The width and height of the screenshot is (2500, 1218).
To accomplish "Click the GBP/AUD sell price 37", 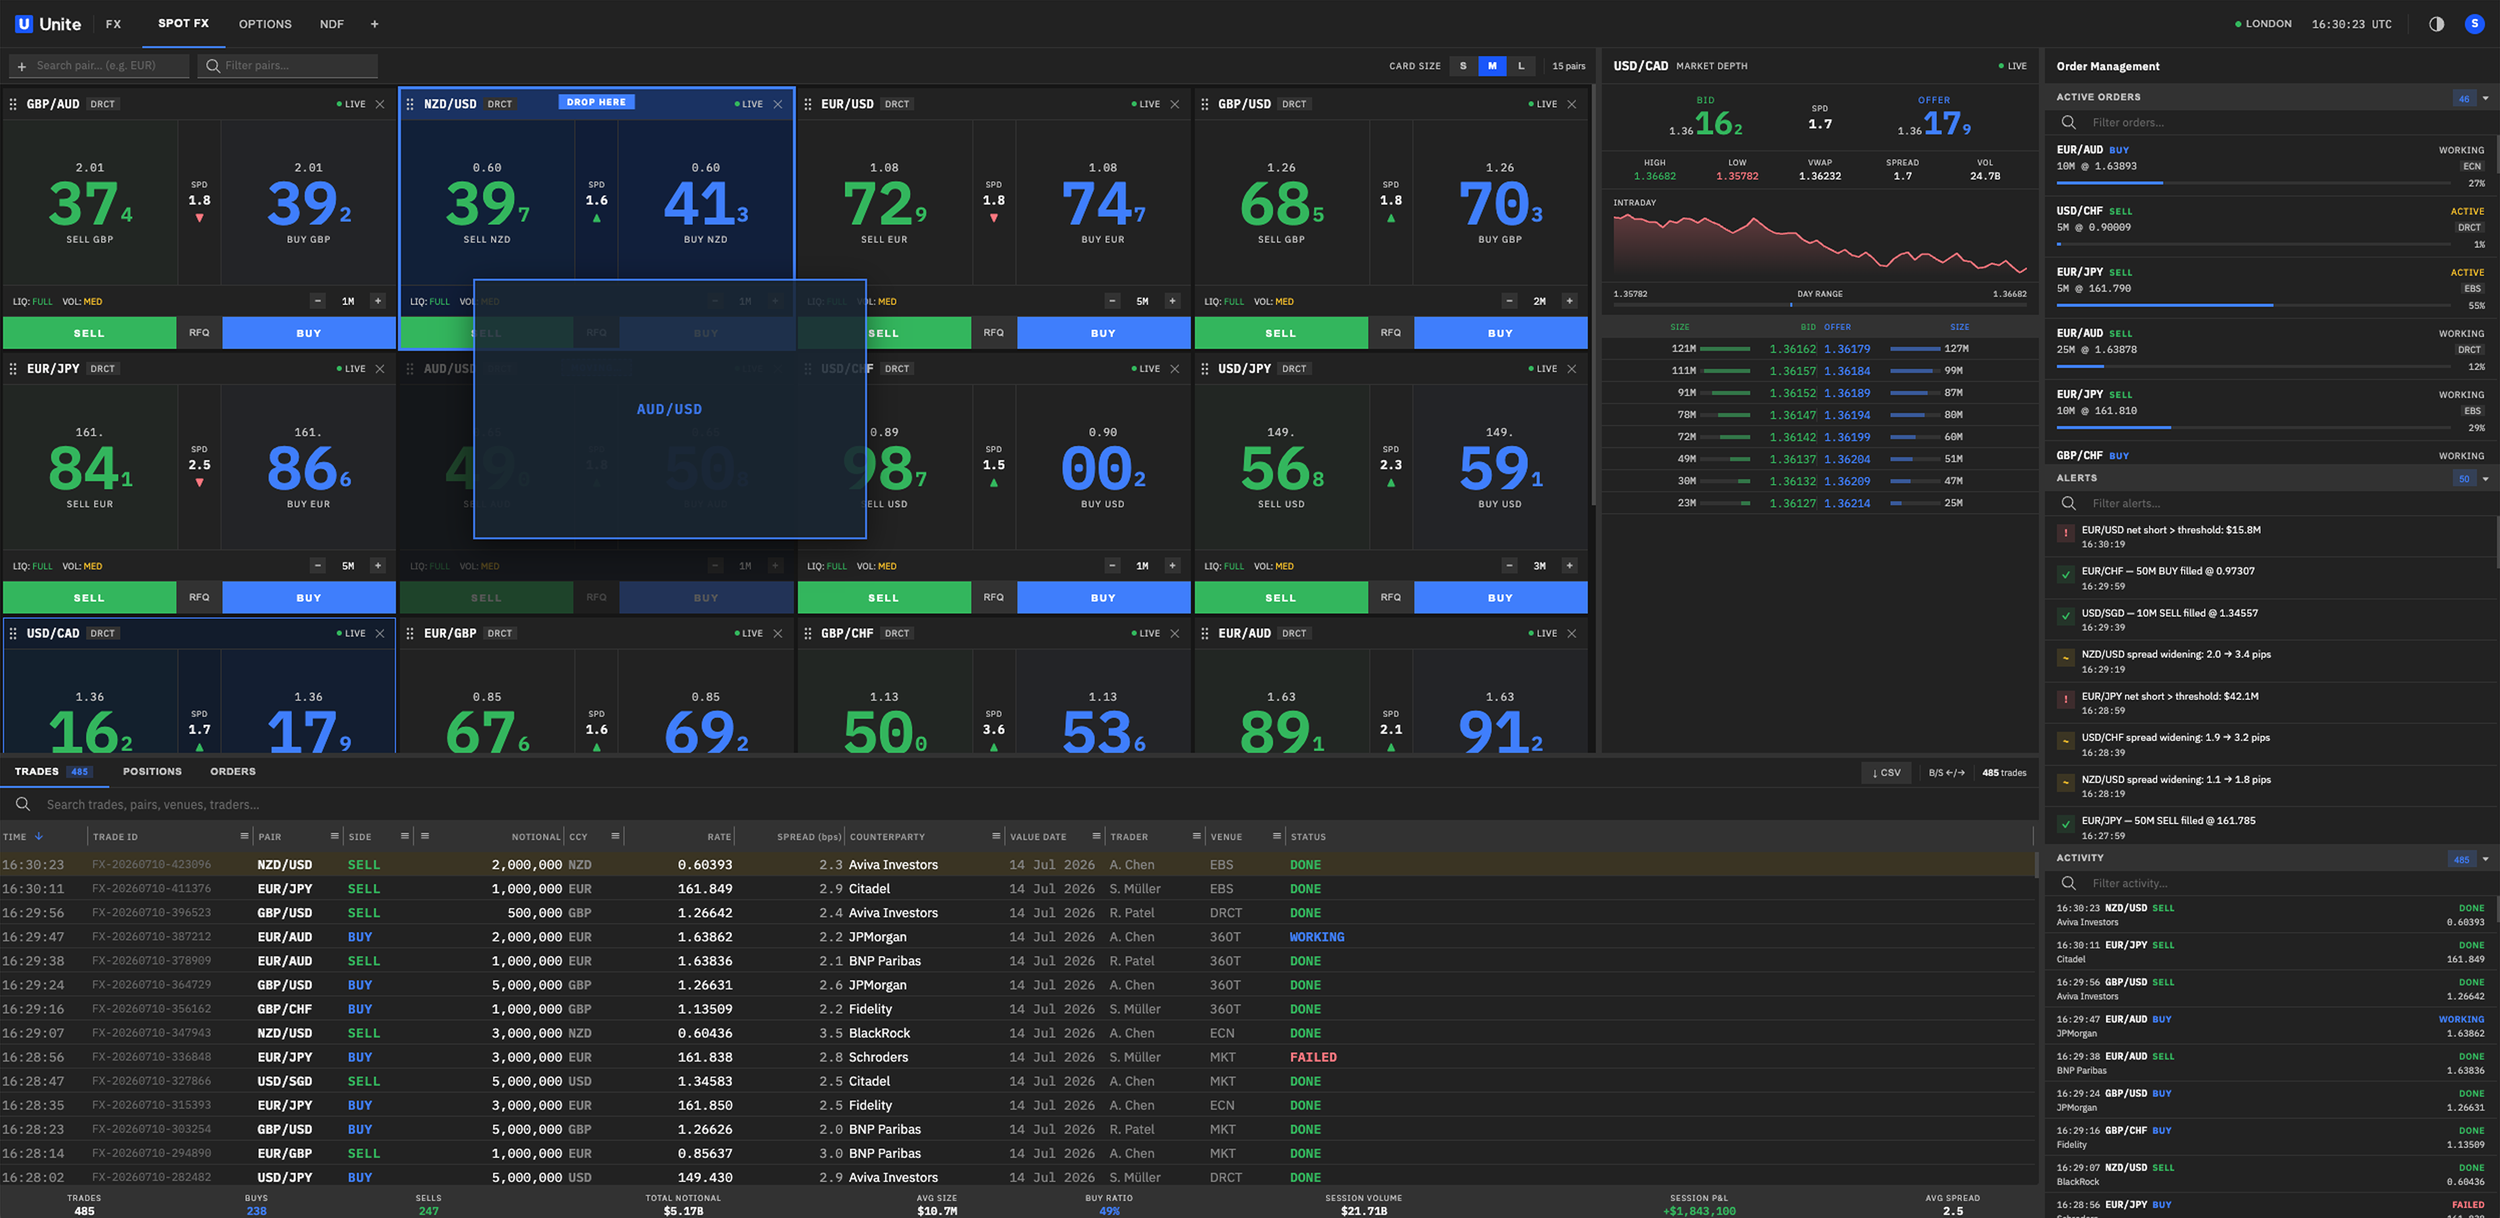I will point(90,204).
